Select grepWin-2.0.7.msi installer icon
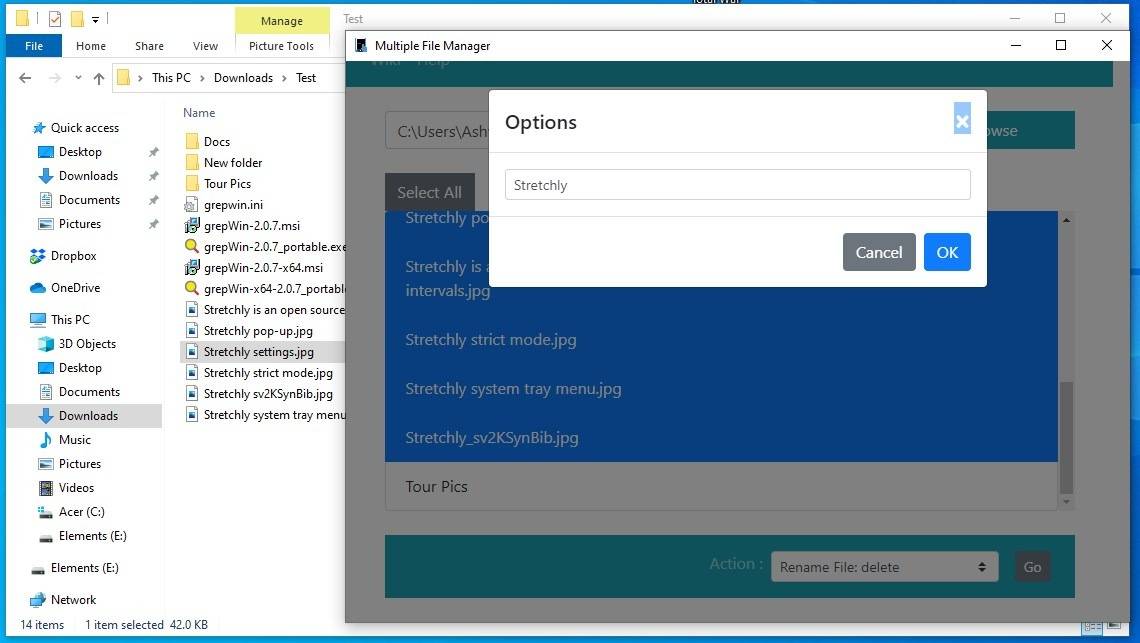The width and height of the screenshot is (1140, 643). (x=192, y=225)
